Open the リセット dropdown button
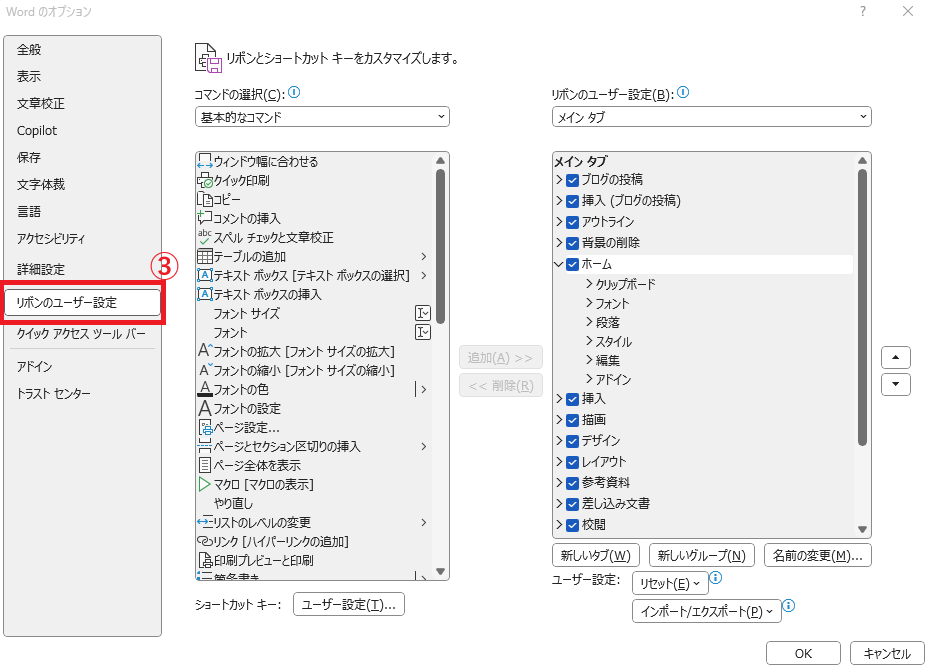929x671 pixels. [x=669, y=583]
